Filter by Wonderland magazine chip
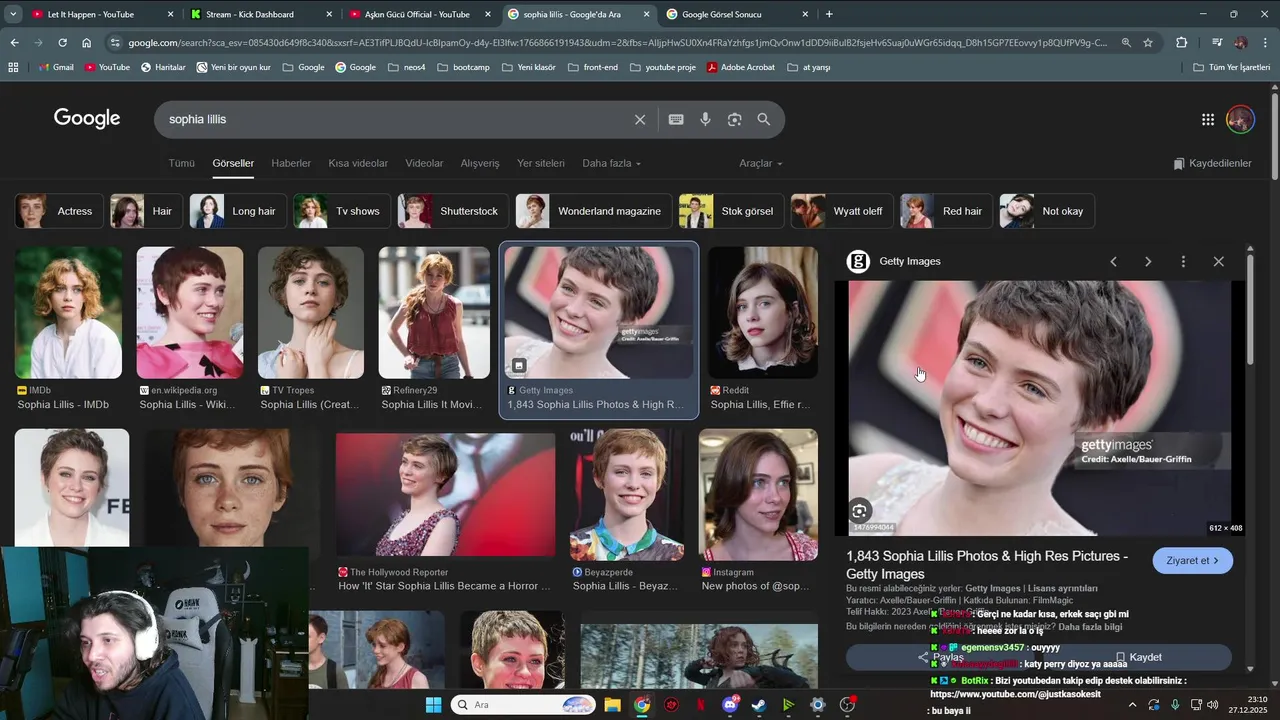 (x=593, y=211)
